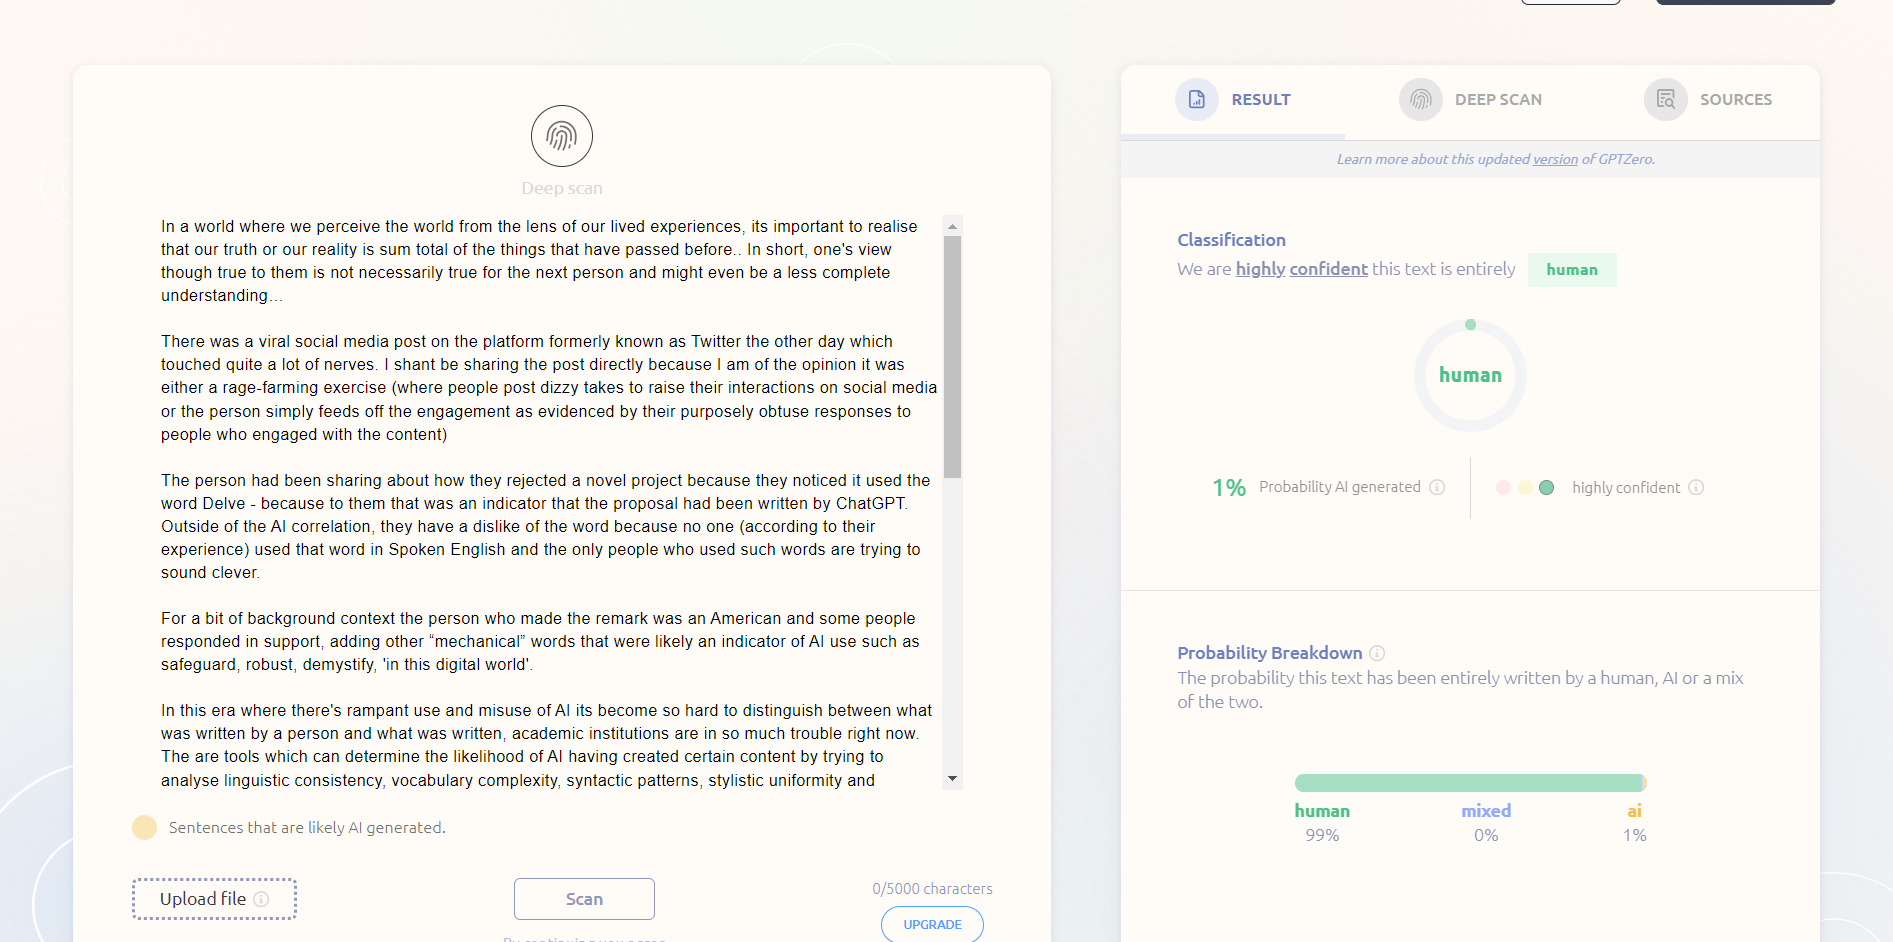Click the human probability breakdown bar

[x=1467, y=783]
